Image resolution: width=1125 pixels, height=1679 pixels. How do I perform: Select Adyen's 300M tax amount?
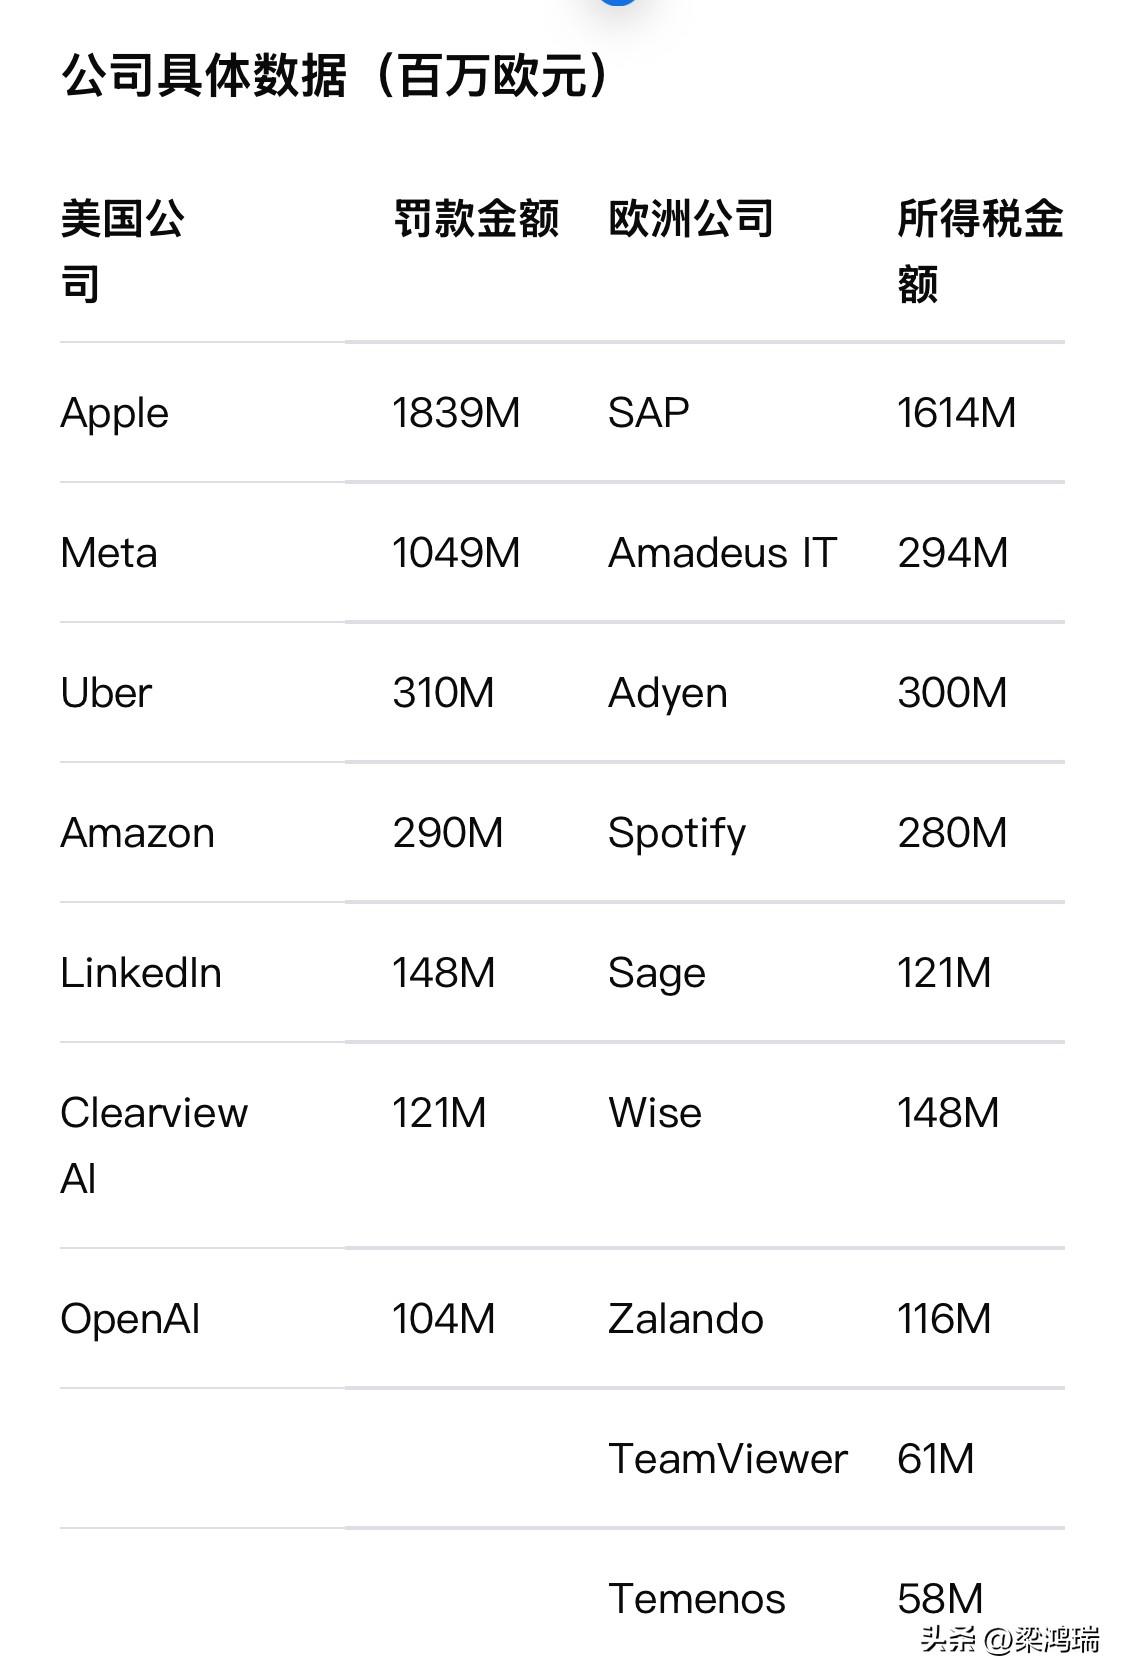tap(952, 693)
